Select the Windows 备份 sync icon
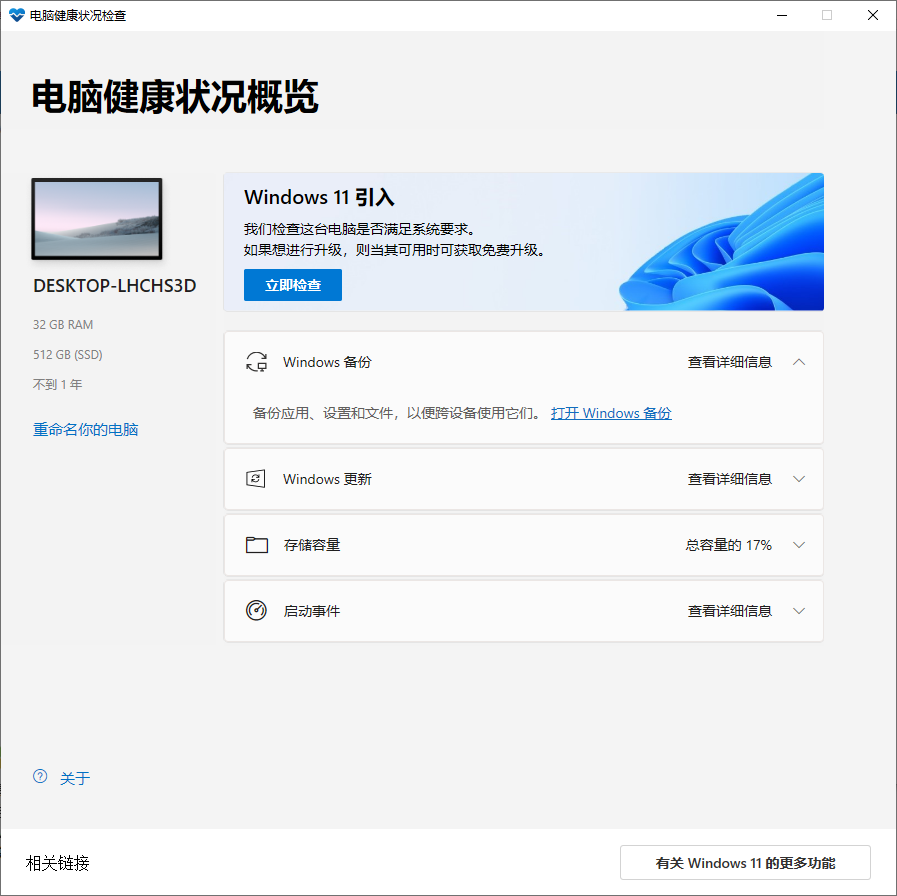This screenshot has height=896, width=897. point(257,362)
